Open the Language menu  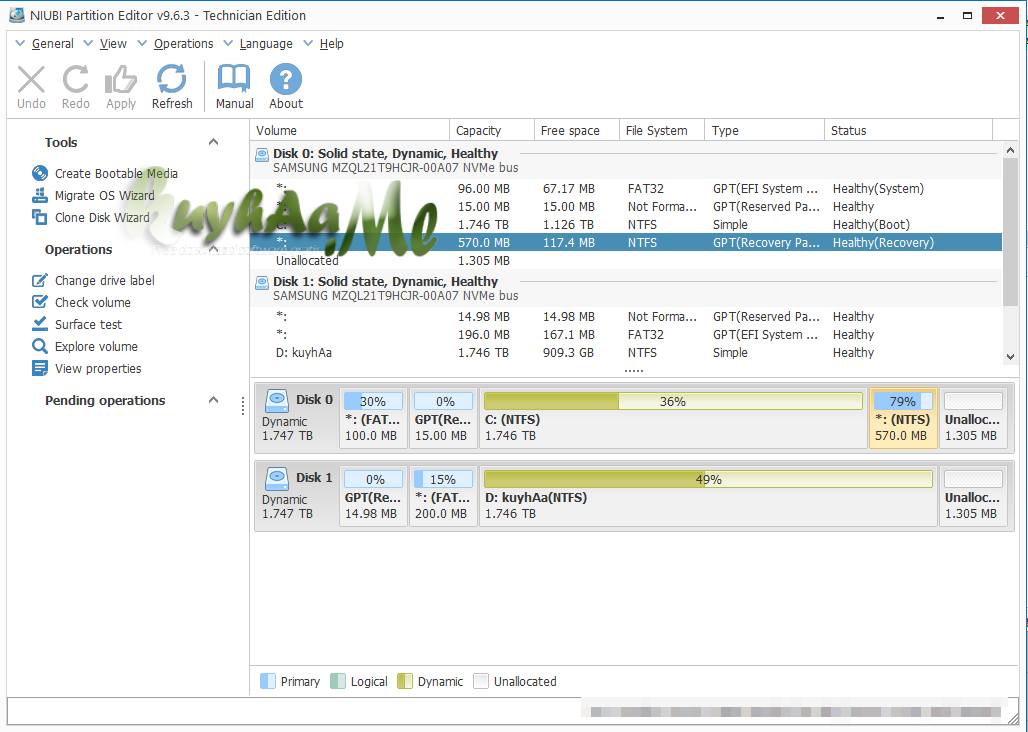[x=266, y=44]
